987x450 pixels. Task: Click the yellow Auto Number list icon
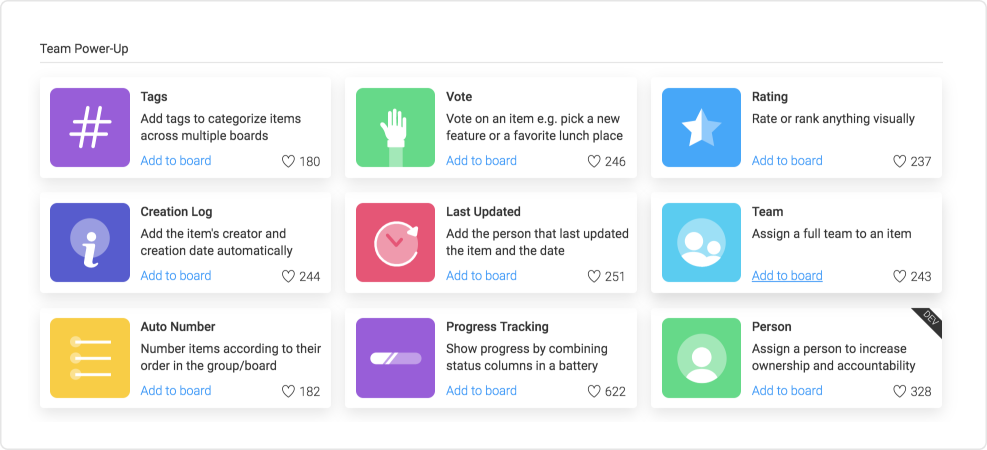click(90, 357)
